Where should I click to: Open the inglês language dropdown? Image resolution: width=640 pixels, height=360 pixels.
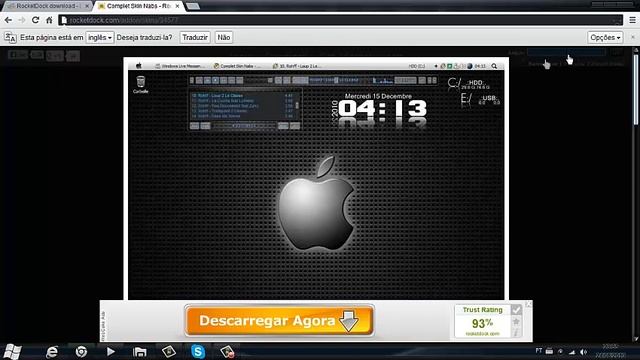(100, 38)
